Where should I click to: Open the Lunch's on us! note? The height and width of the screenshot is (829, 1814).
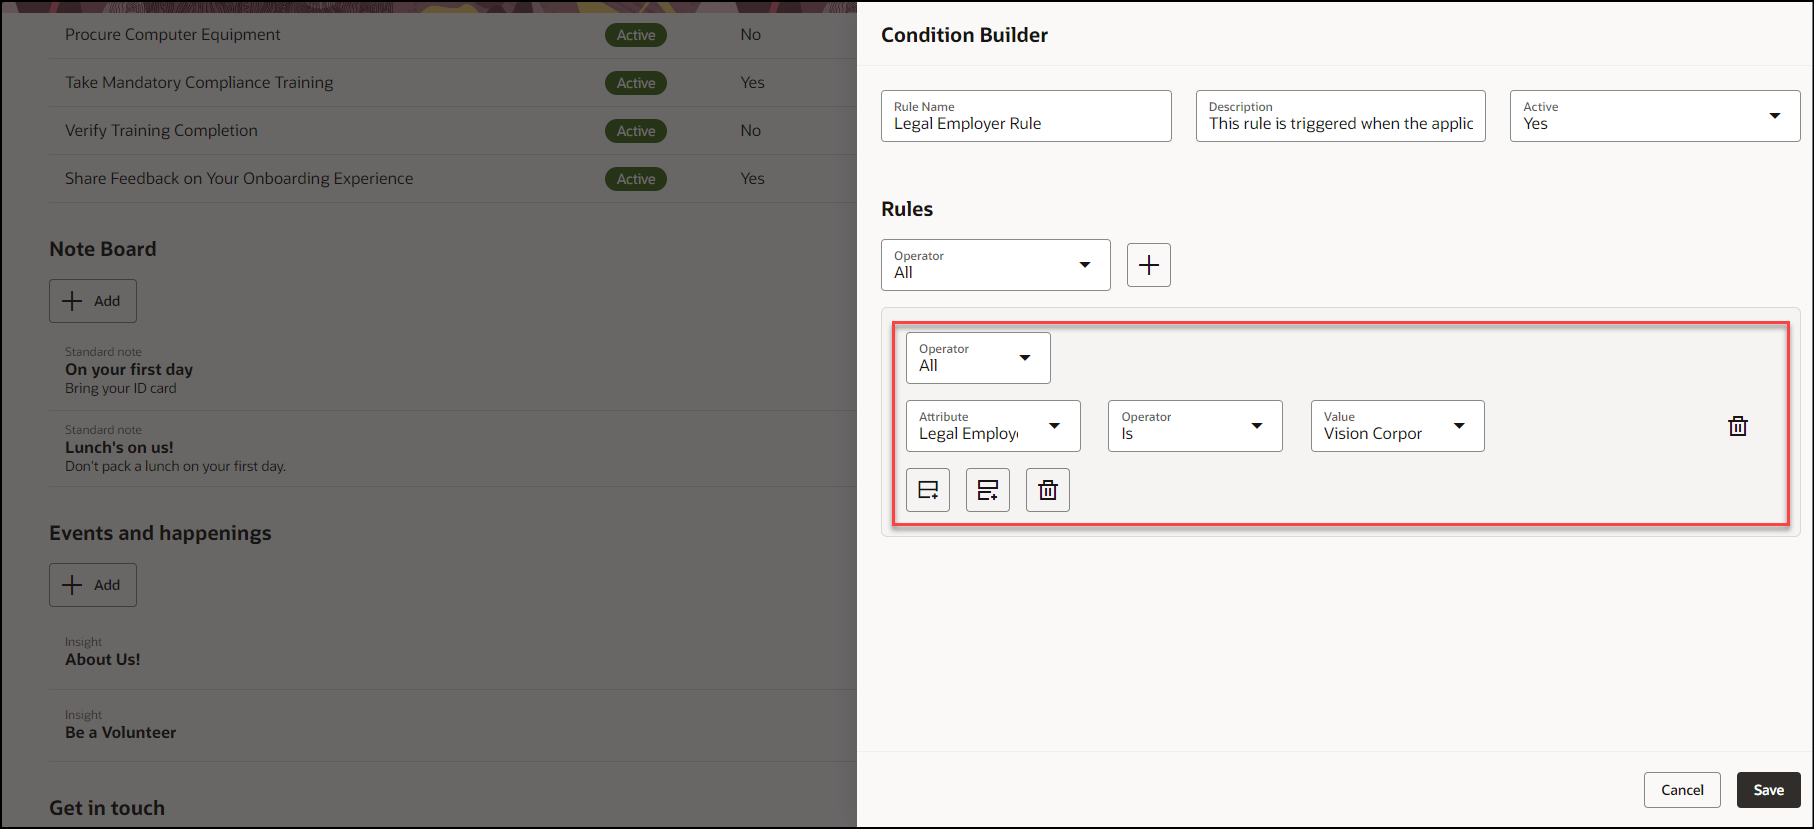click(x=452, y=449)
